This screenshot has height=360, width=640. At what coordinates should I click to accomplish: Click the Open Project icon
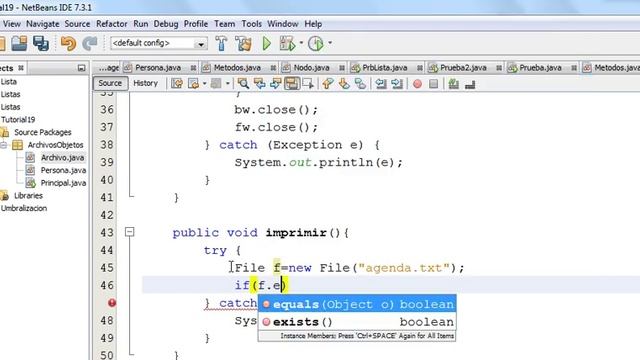click(x=19, y=43)
